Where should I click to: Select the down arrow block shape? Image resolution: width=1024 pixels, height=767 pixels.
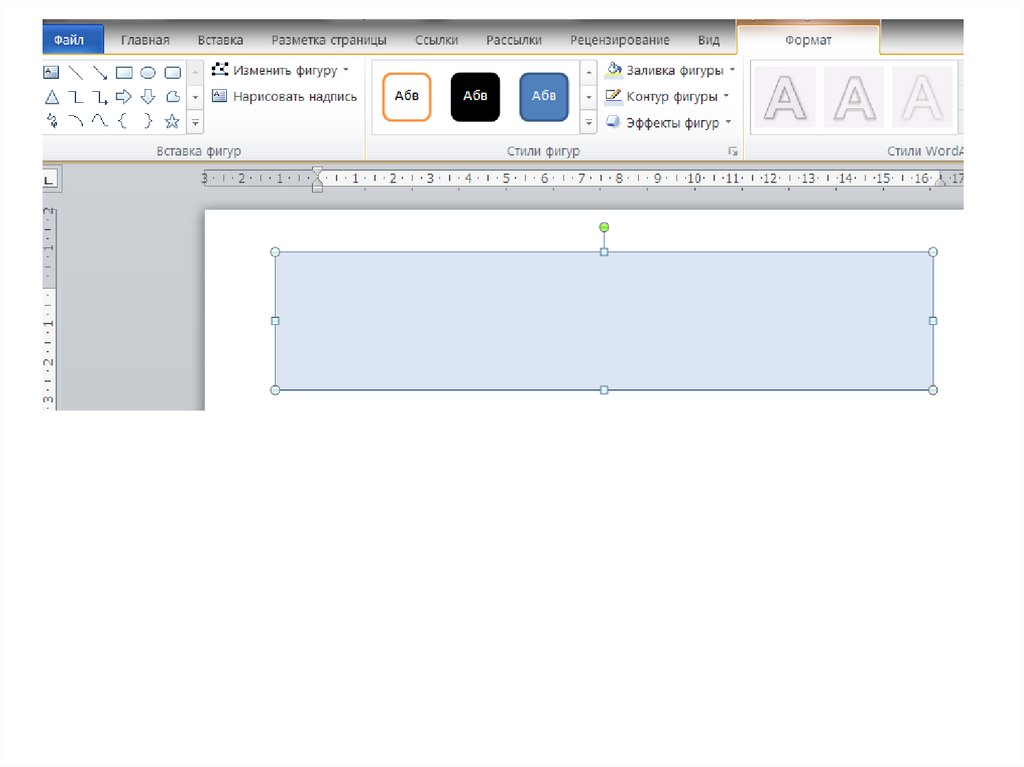tap(148, 97)
